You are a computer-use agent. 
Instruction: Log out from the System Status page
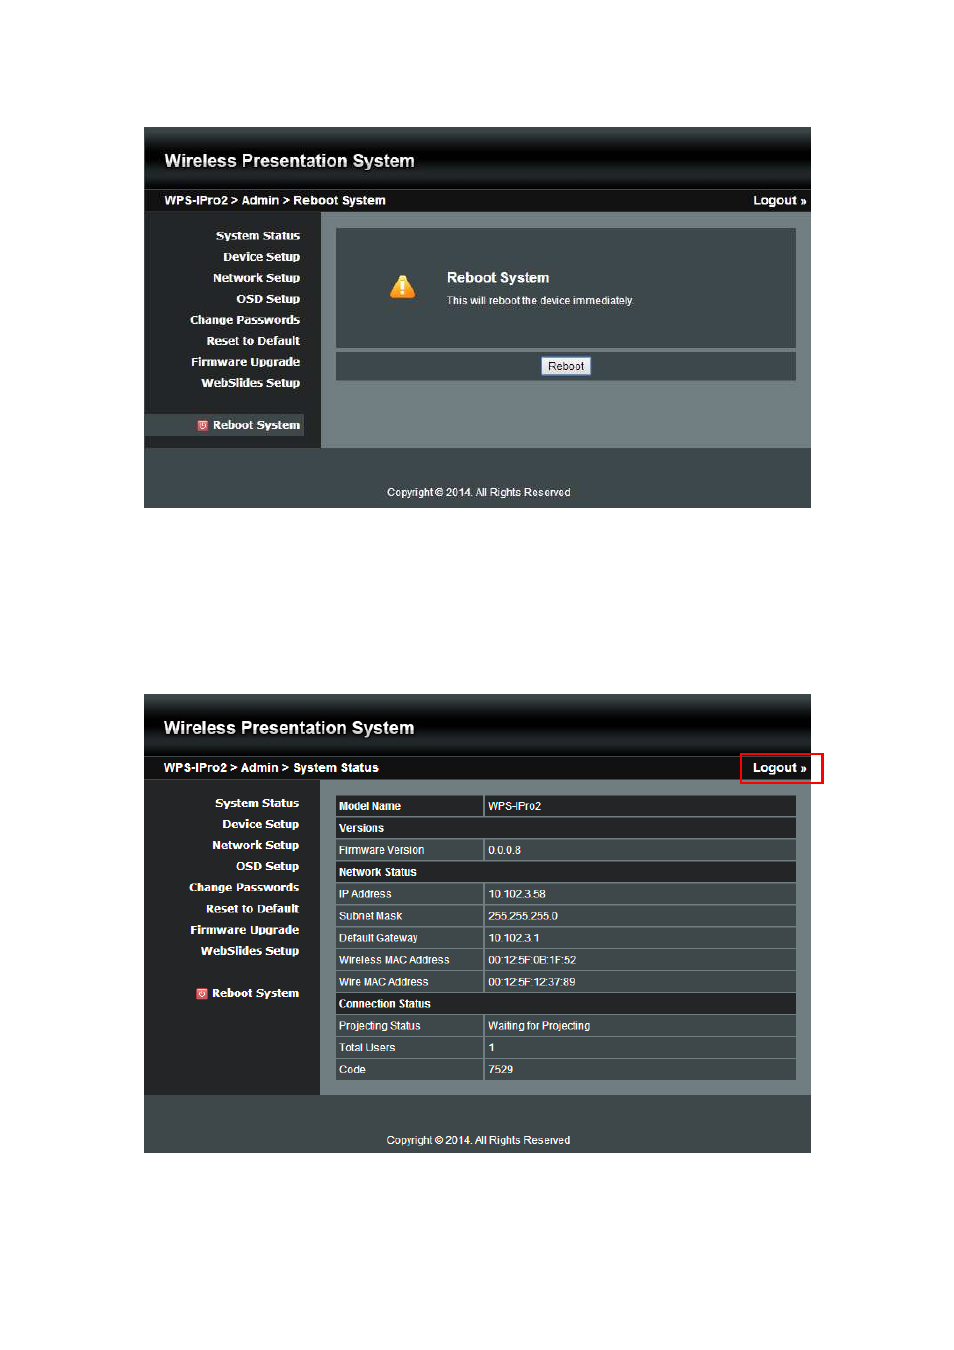pyautogui.click(x=779, y=768)
